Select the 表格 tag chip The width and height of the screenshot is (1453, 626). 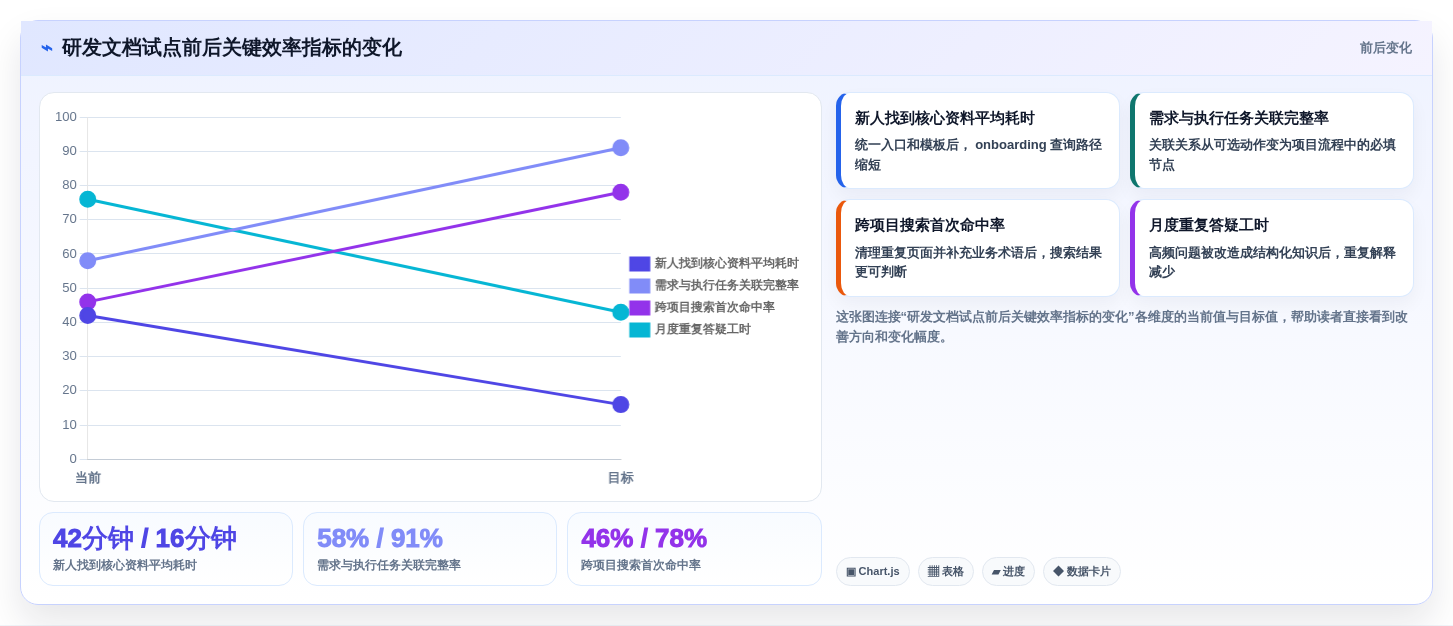946,572
